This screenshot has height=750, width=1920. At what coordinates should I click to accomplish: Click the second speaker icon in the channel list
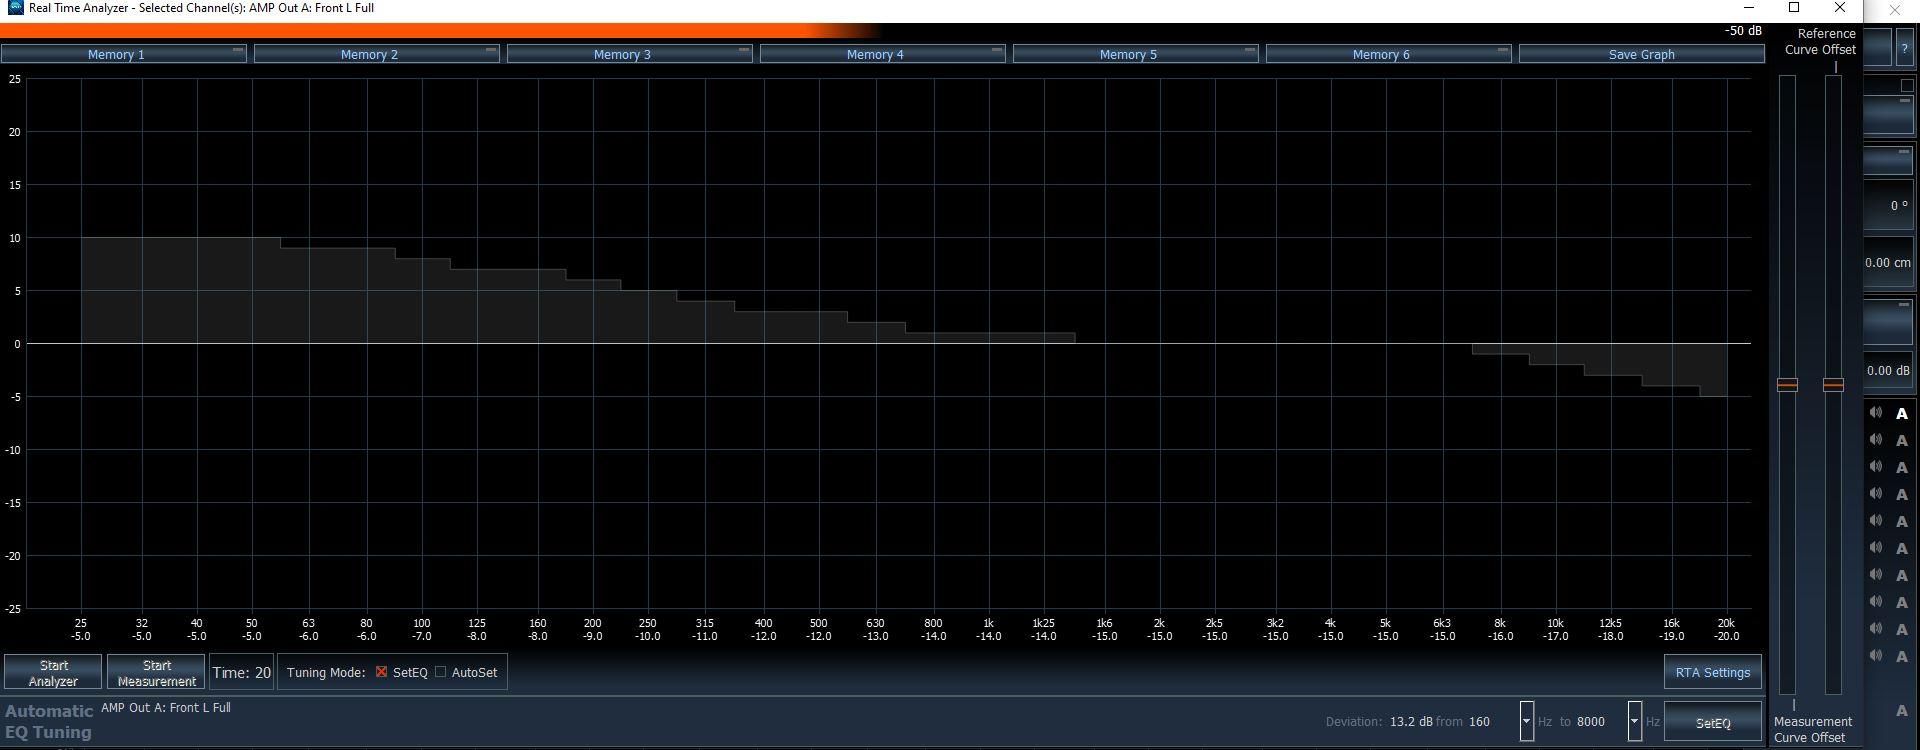point(1876,440)
